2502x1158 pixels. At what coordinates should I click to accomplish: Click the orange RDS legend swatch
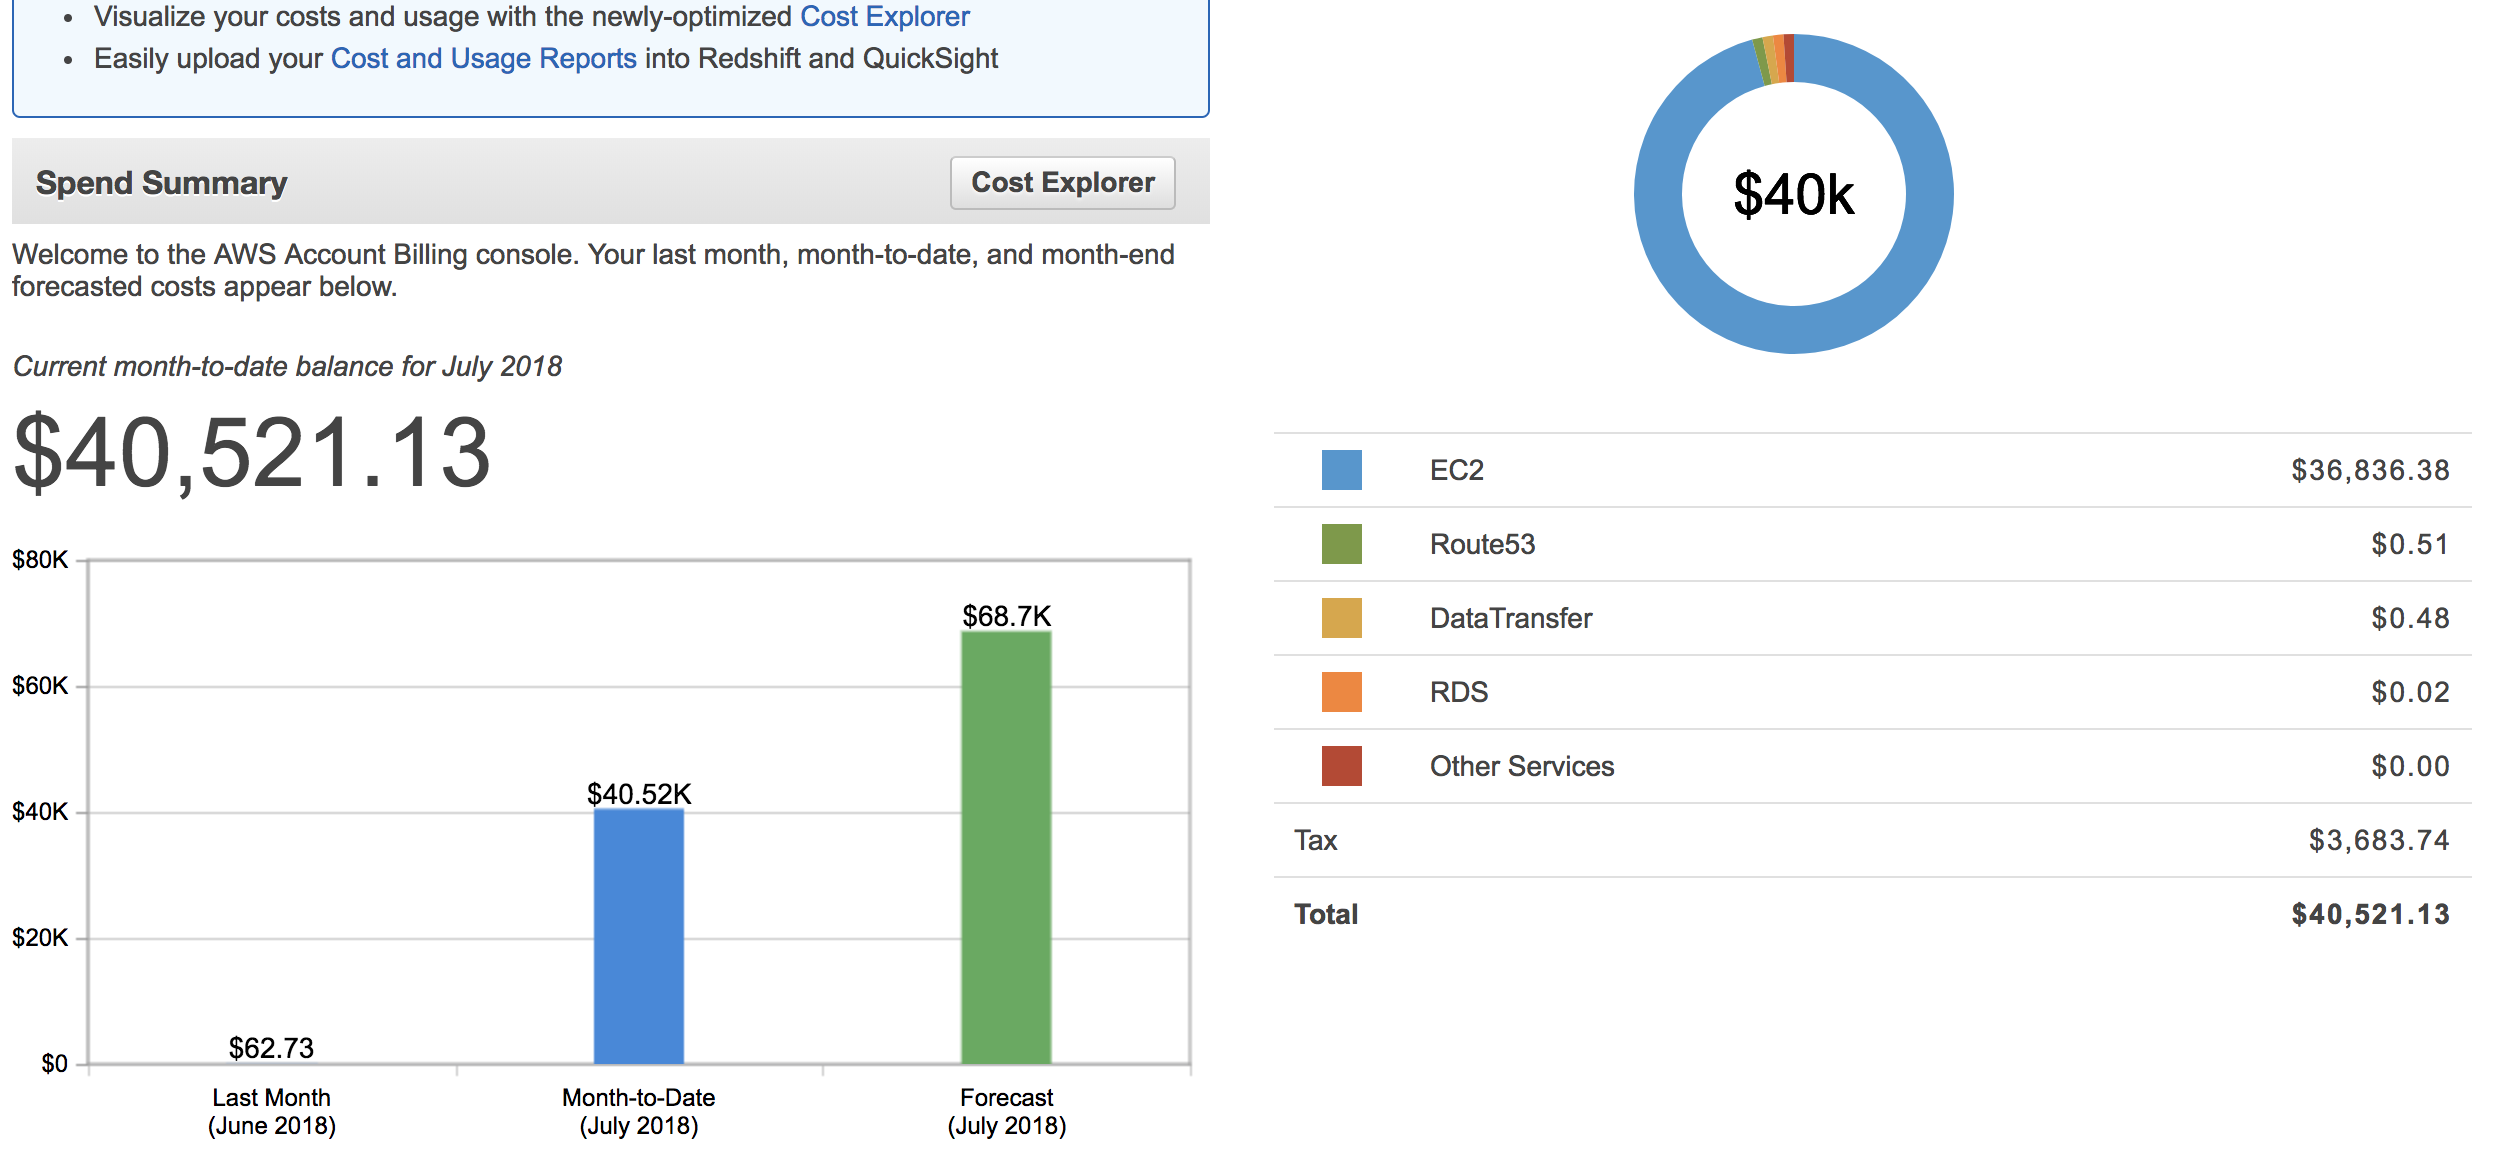[x=1341, y=692]
